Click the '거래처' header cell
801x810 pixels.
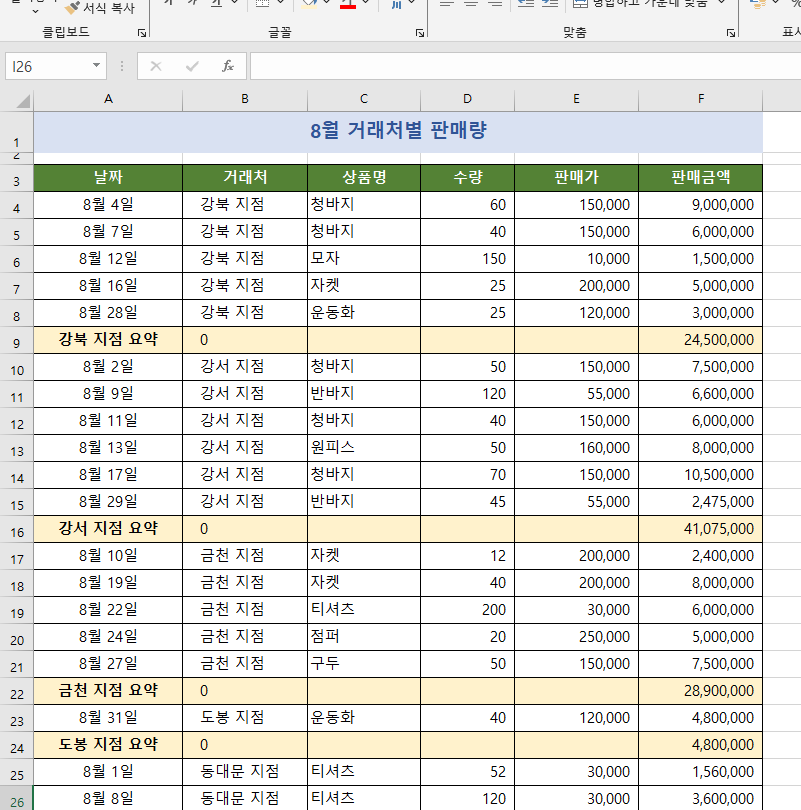245,178
